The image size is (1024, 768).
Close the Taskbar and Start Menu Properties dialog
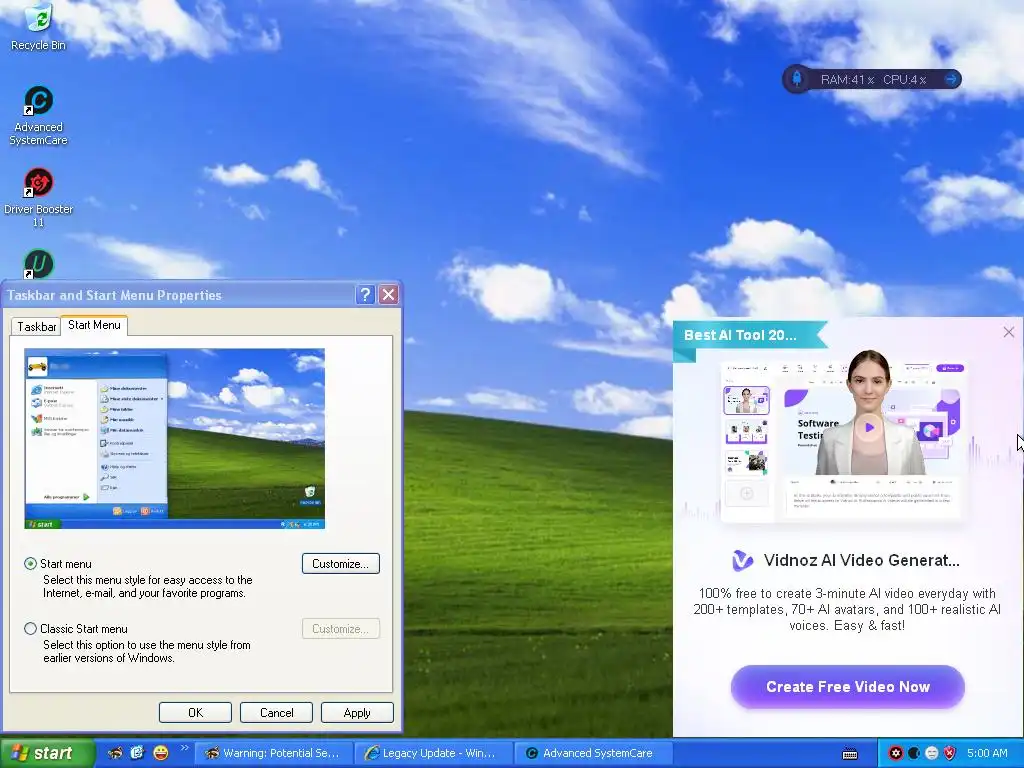(389, 295)
